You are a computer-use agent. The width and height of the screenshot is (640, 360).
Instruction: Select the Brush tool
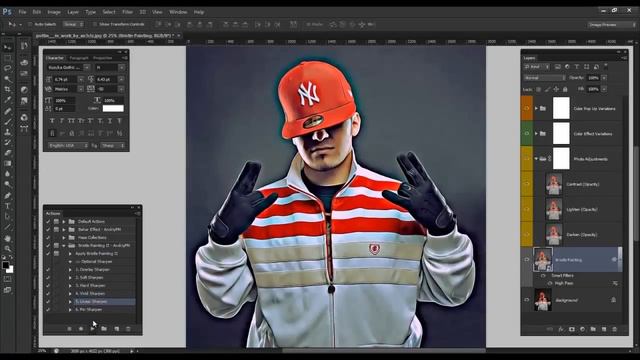7,122
